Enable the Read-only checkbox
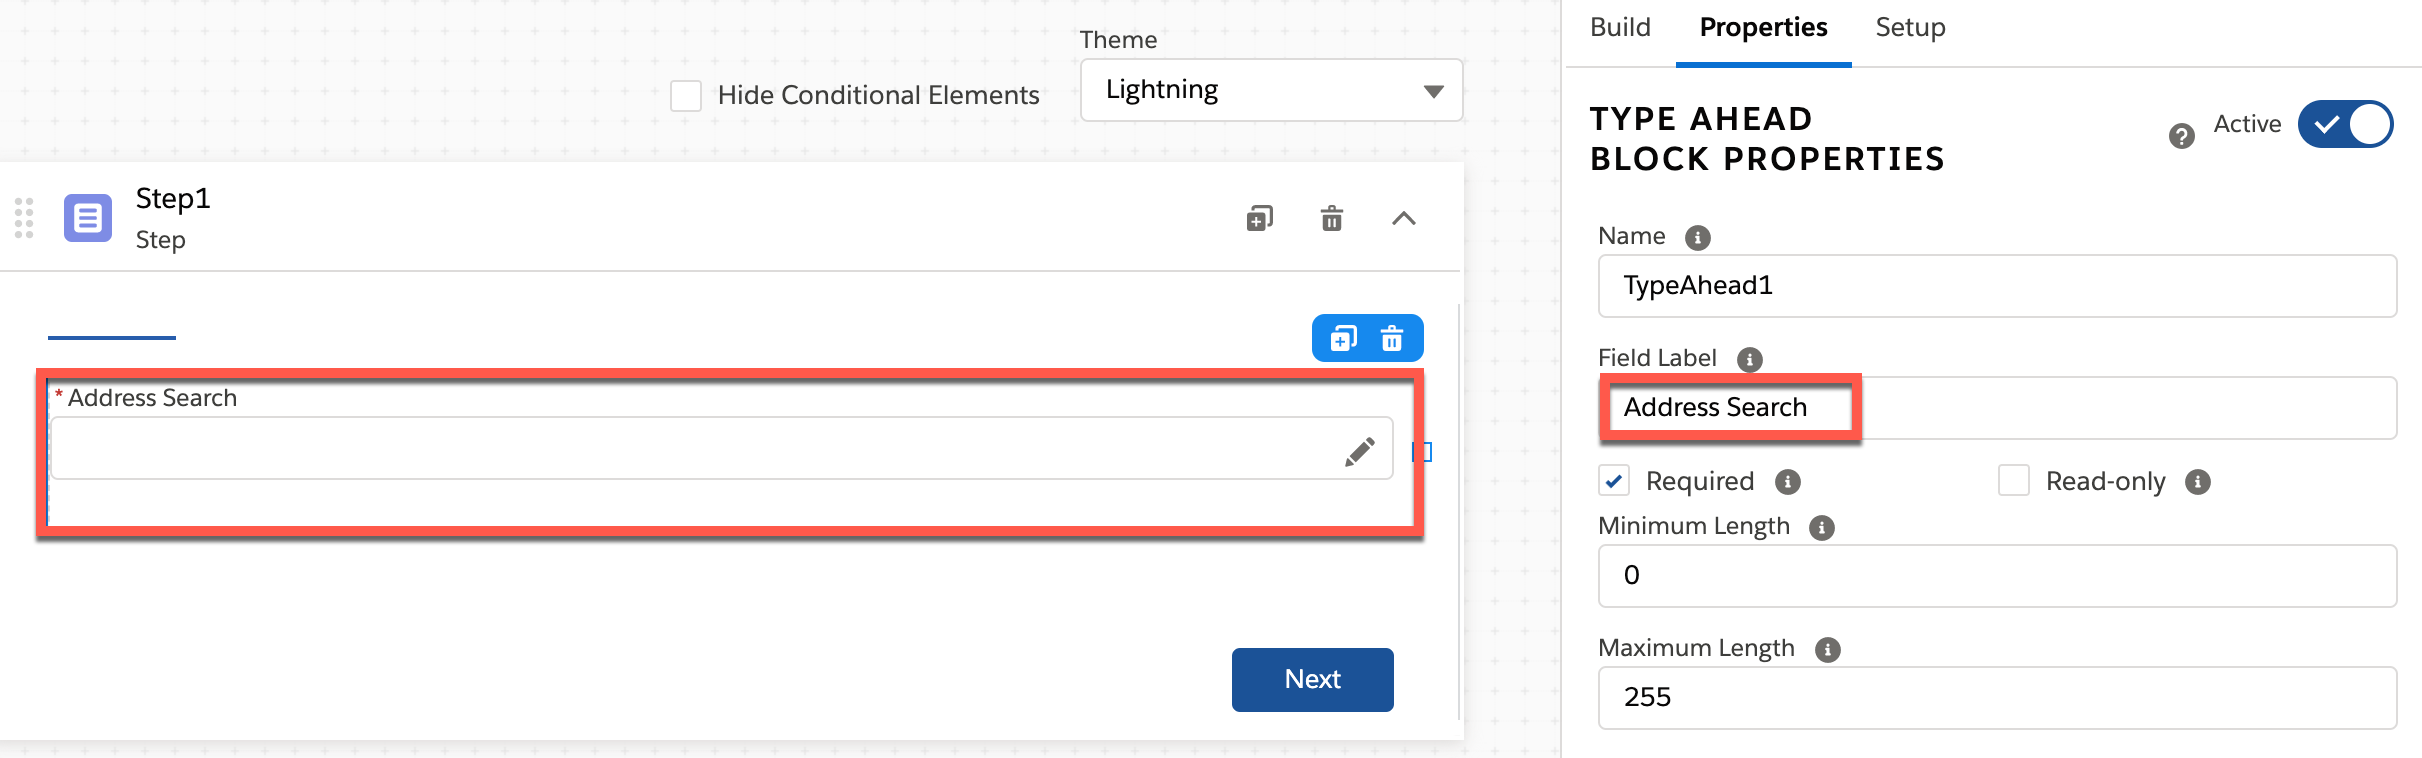This screenshot has width=2422, height=758. click(x=2014, y=481)
